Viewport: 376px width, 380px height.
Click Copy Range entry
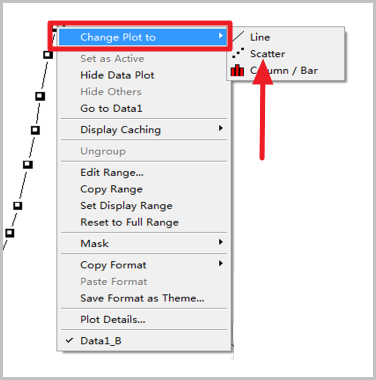(111, 189)
